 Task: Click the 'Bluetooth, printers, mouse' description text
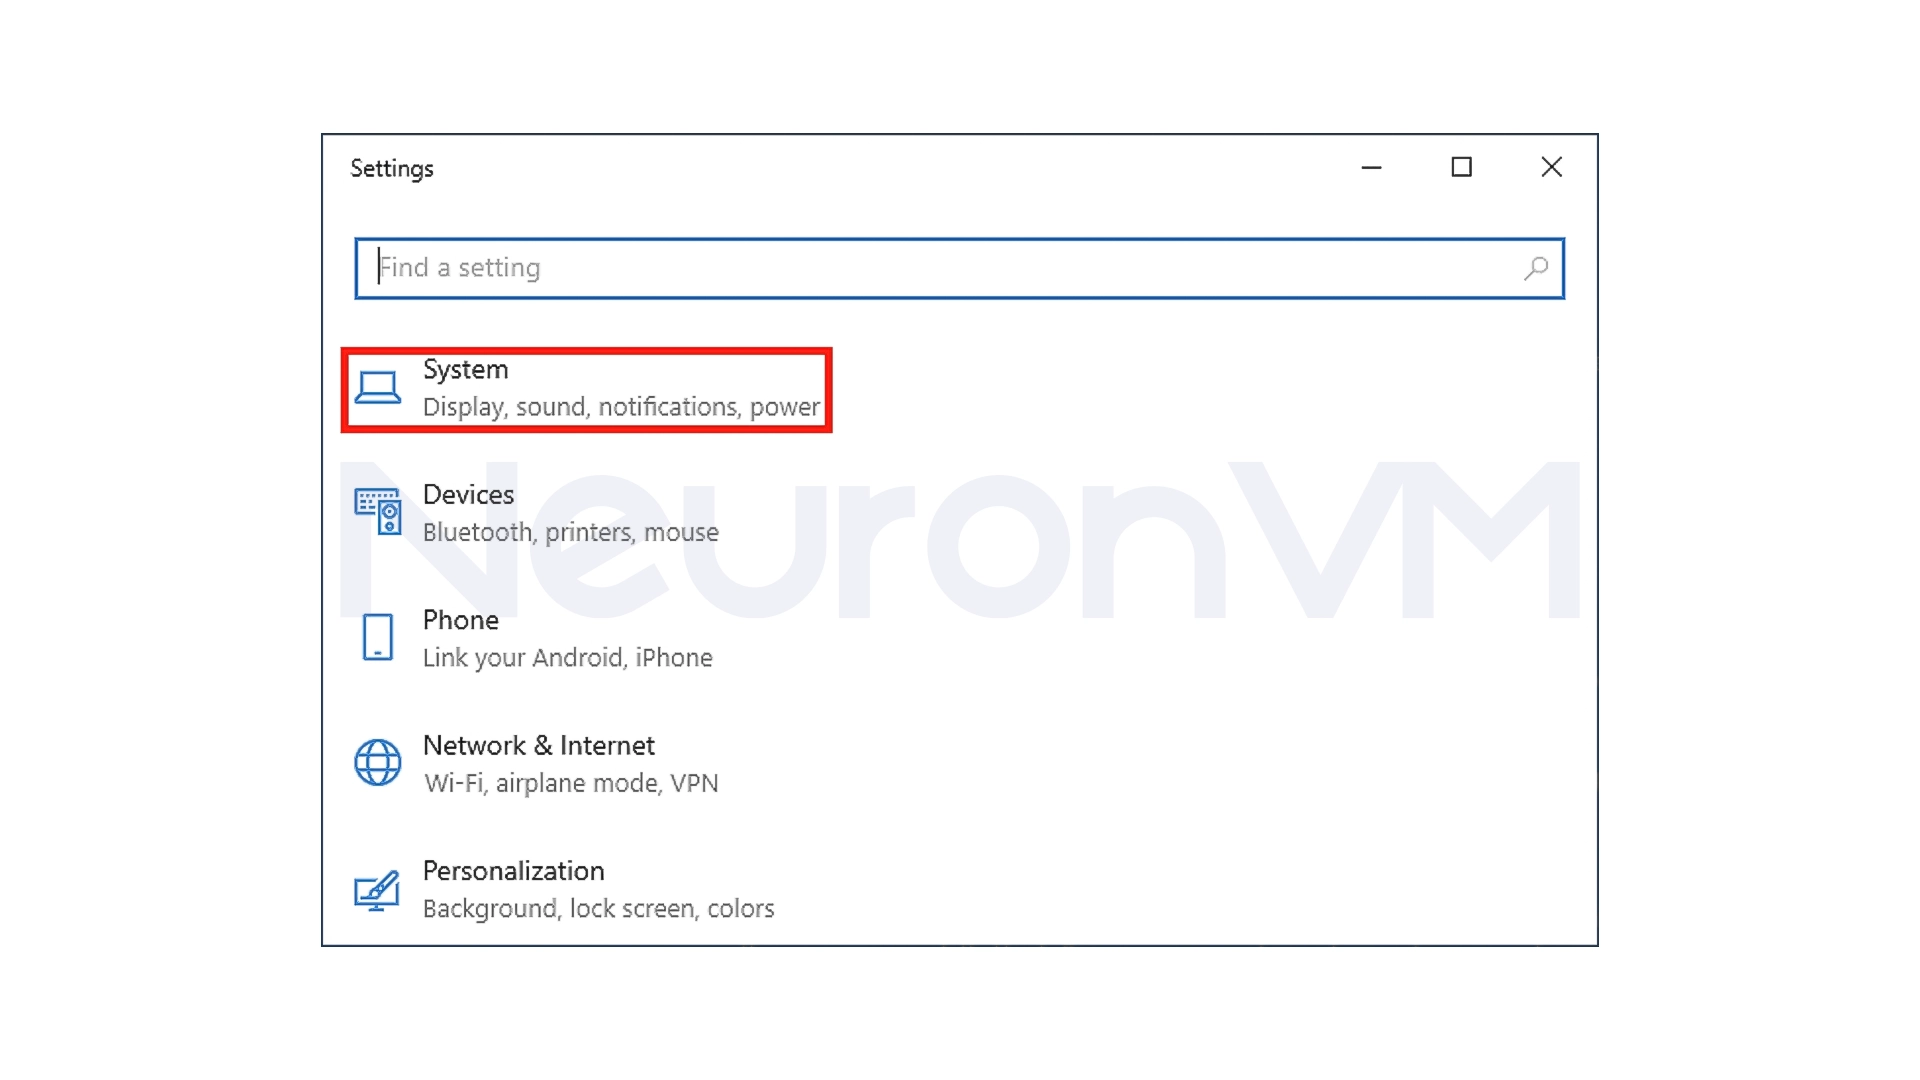click(570, 532)
